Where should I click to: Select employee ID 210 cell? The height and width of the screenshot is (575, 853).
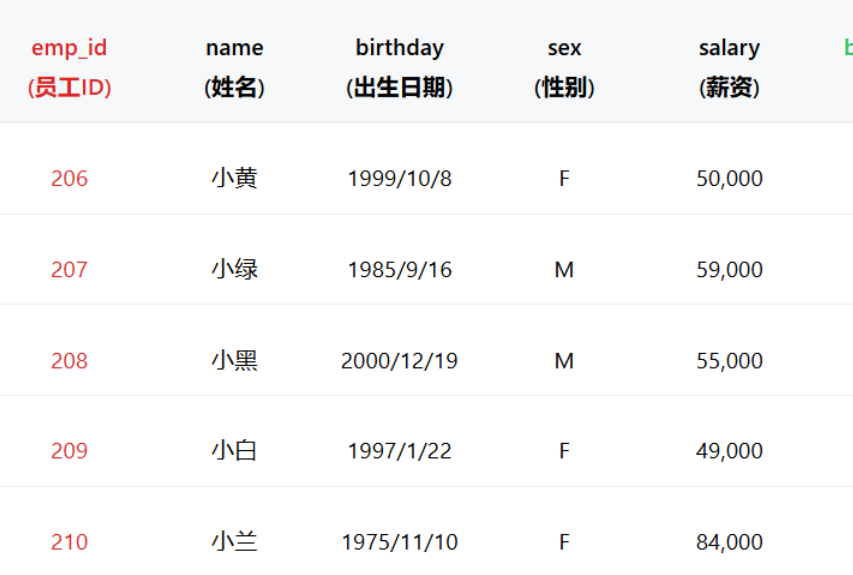[x=69, y=542]
